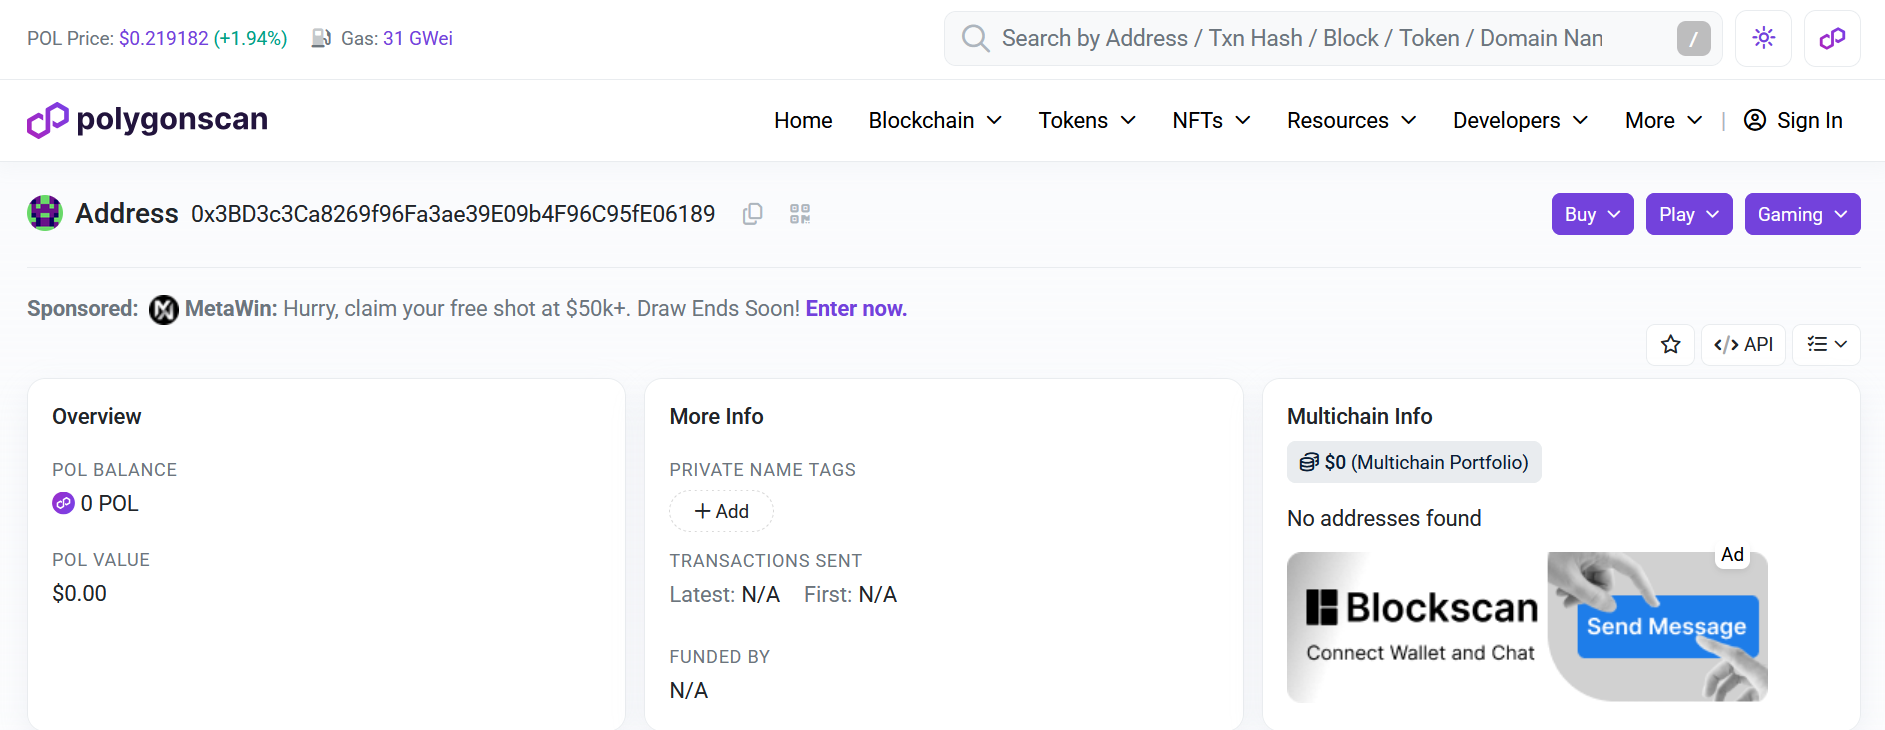This screenshot has width=1885, height=730.
Task: Click the MetaWin sponsor logo
Action: 164,310
